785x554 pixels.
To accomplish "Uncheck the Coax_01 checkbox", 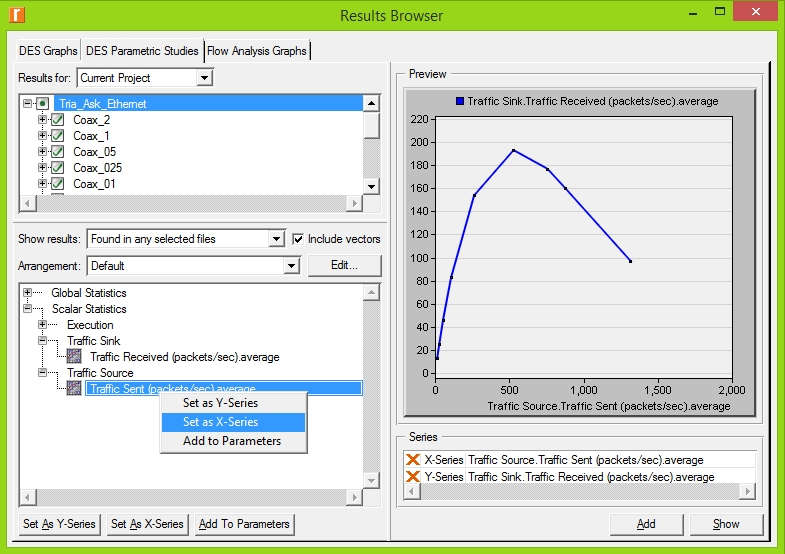I will pyautogui.click(x=58, y=184).
